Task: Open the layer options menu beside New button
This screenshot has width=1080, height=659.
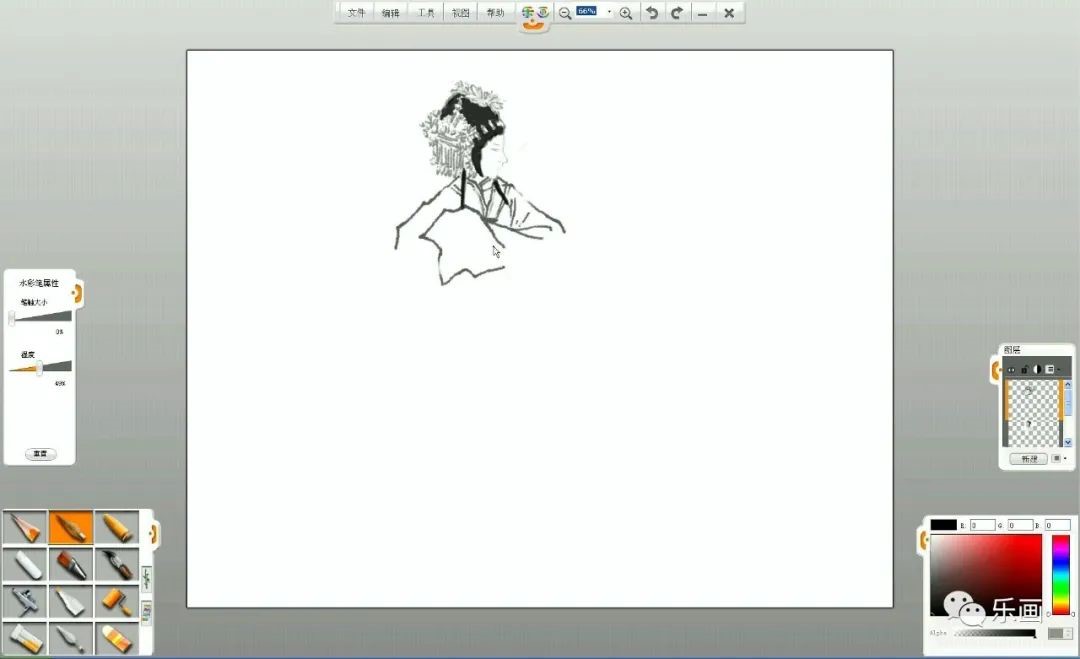Action: click(1060, 459)
